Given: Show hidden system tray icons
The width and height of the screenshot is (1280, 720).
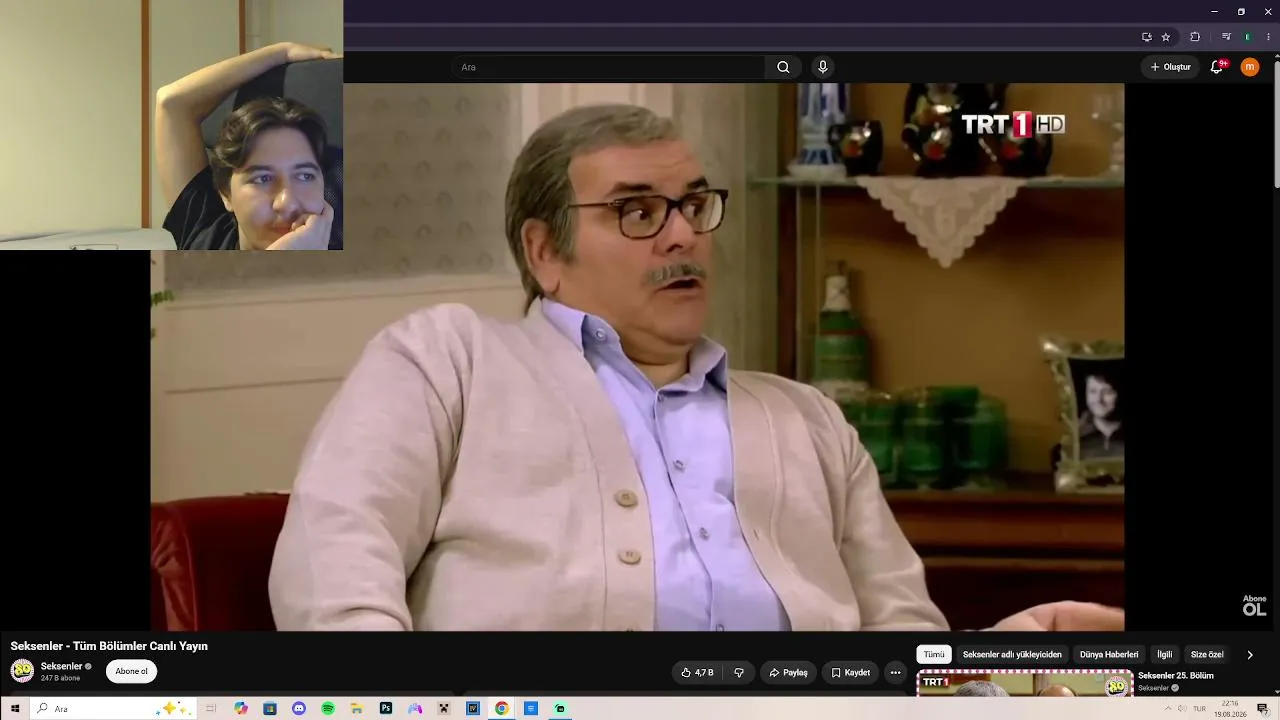Looking at the screenshot, I should [x=1167, y=709].
